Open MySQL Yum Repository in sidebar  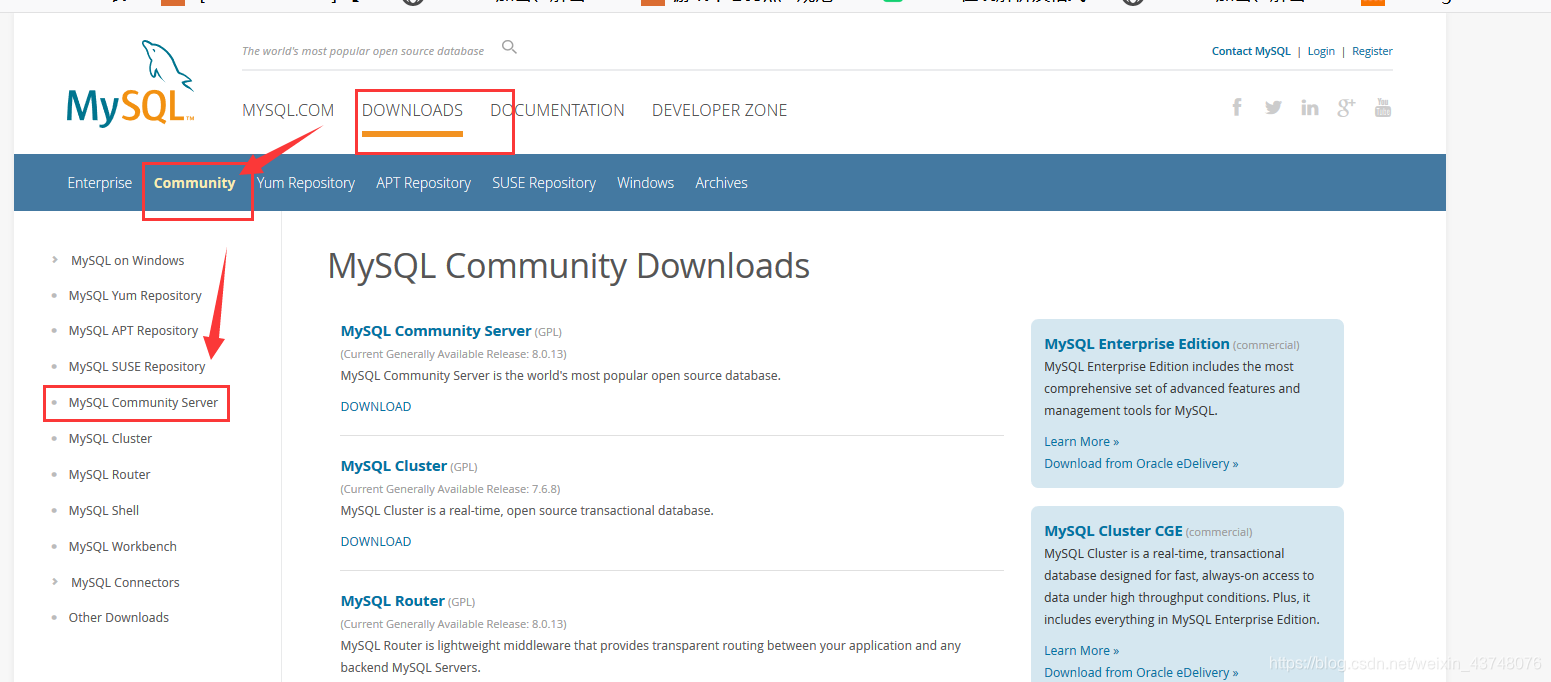[135, 295]
